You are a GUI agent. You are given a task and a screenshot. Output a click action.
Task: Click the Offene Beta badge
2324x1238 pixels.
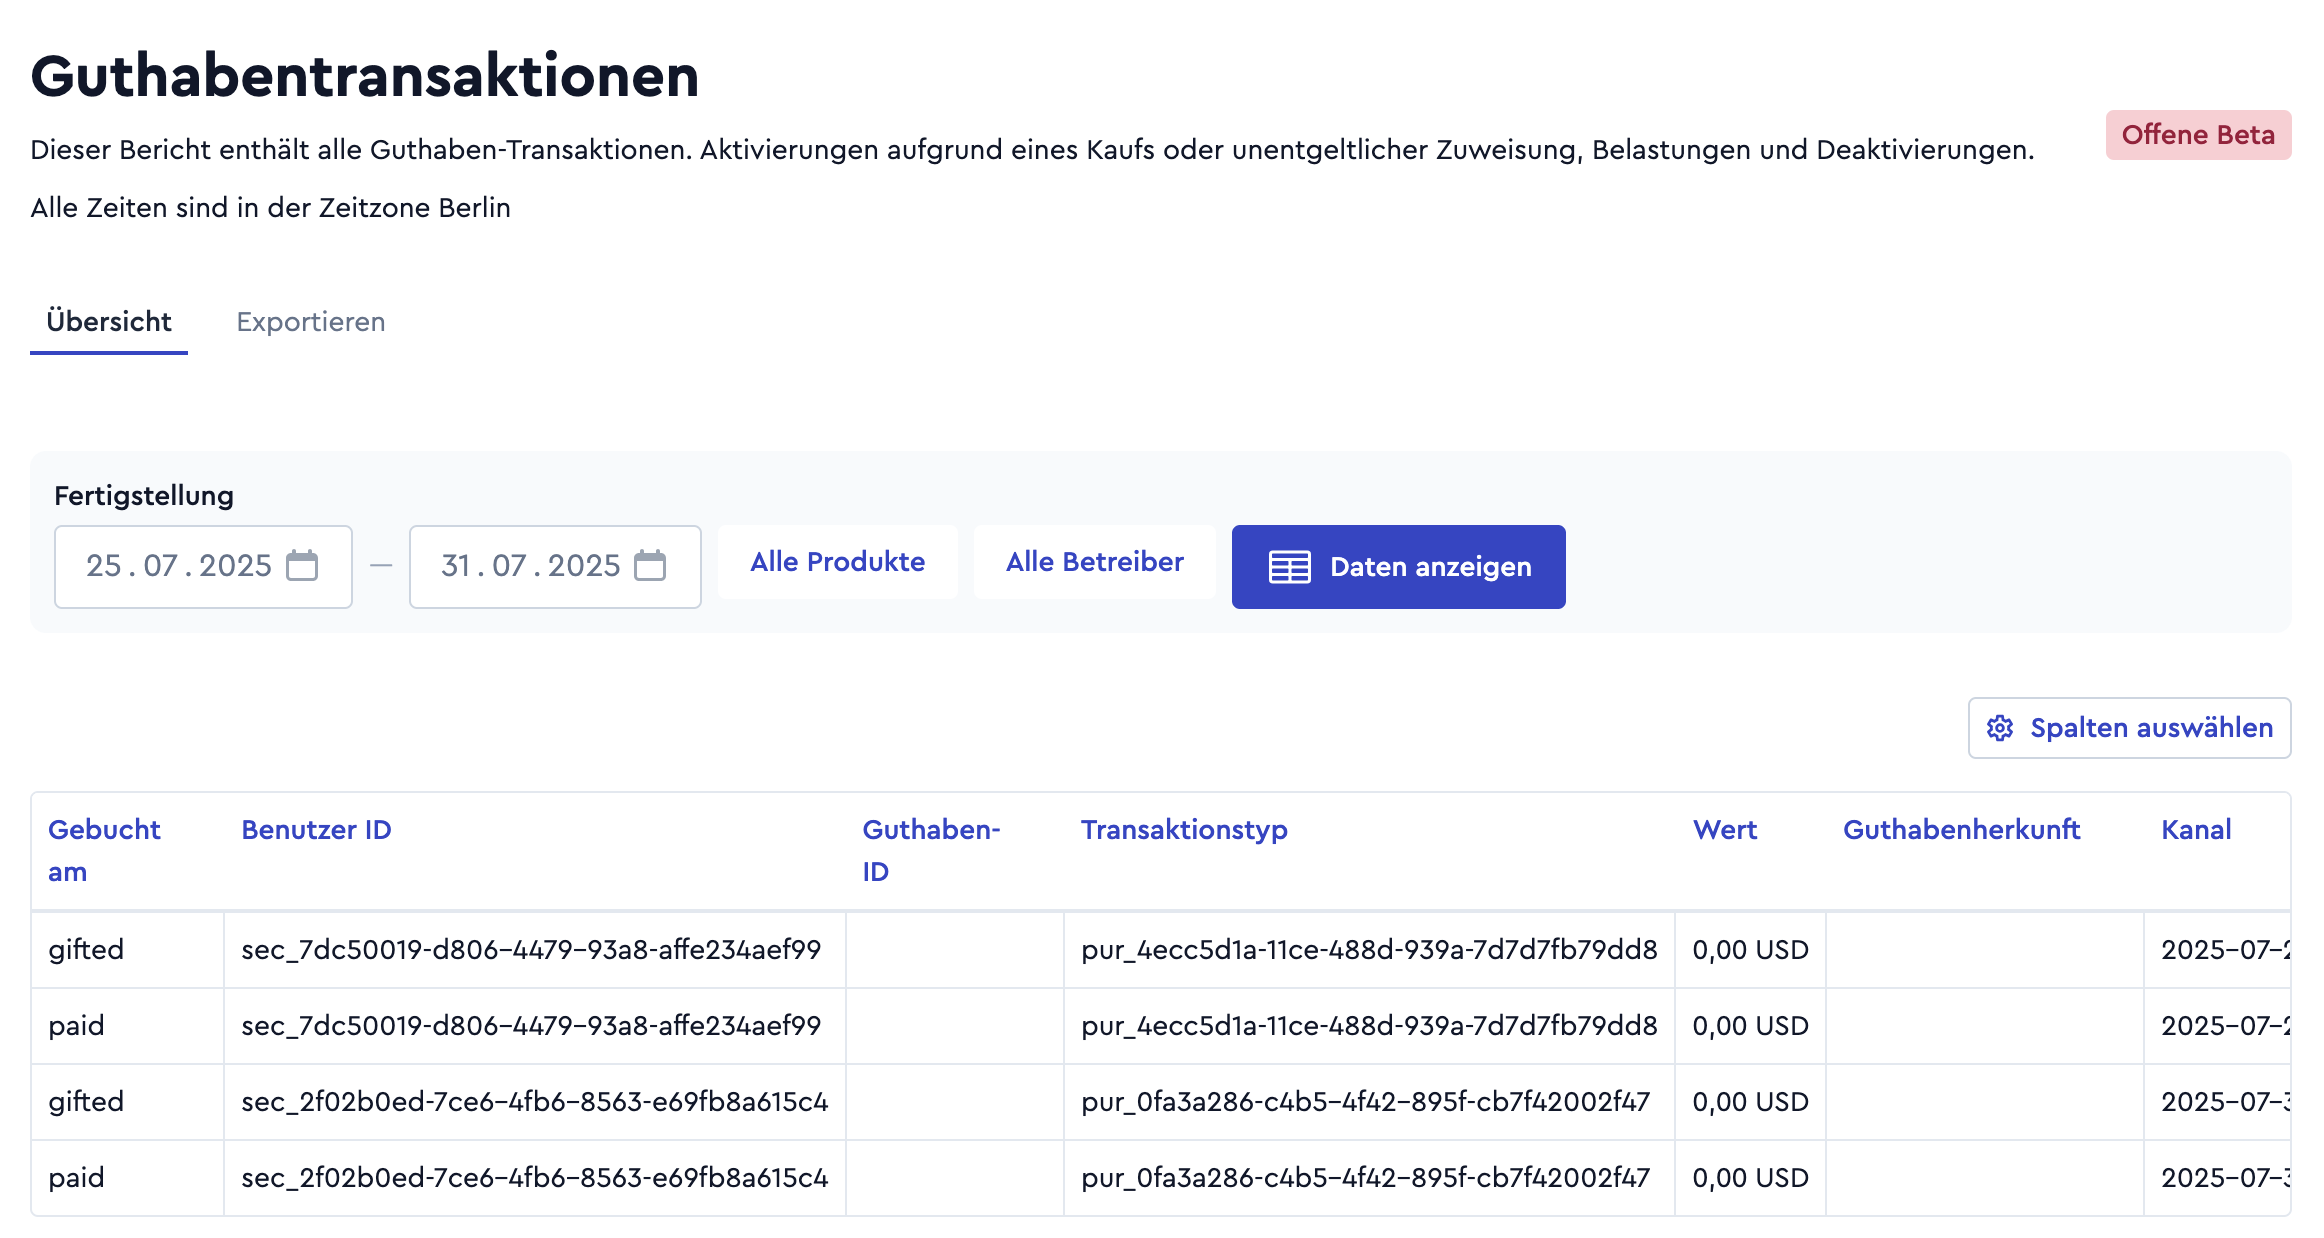tap(2198, 135)
